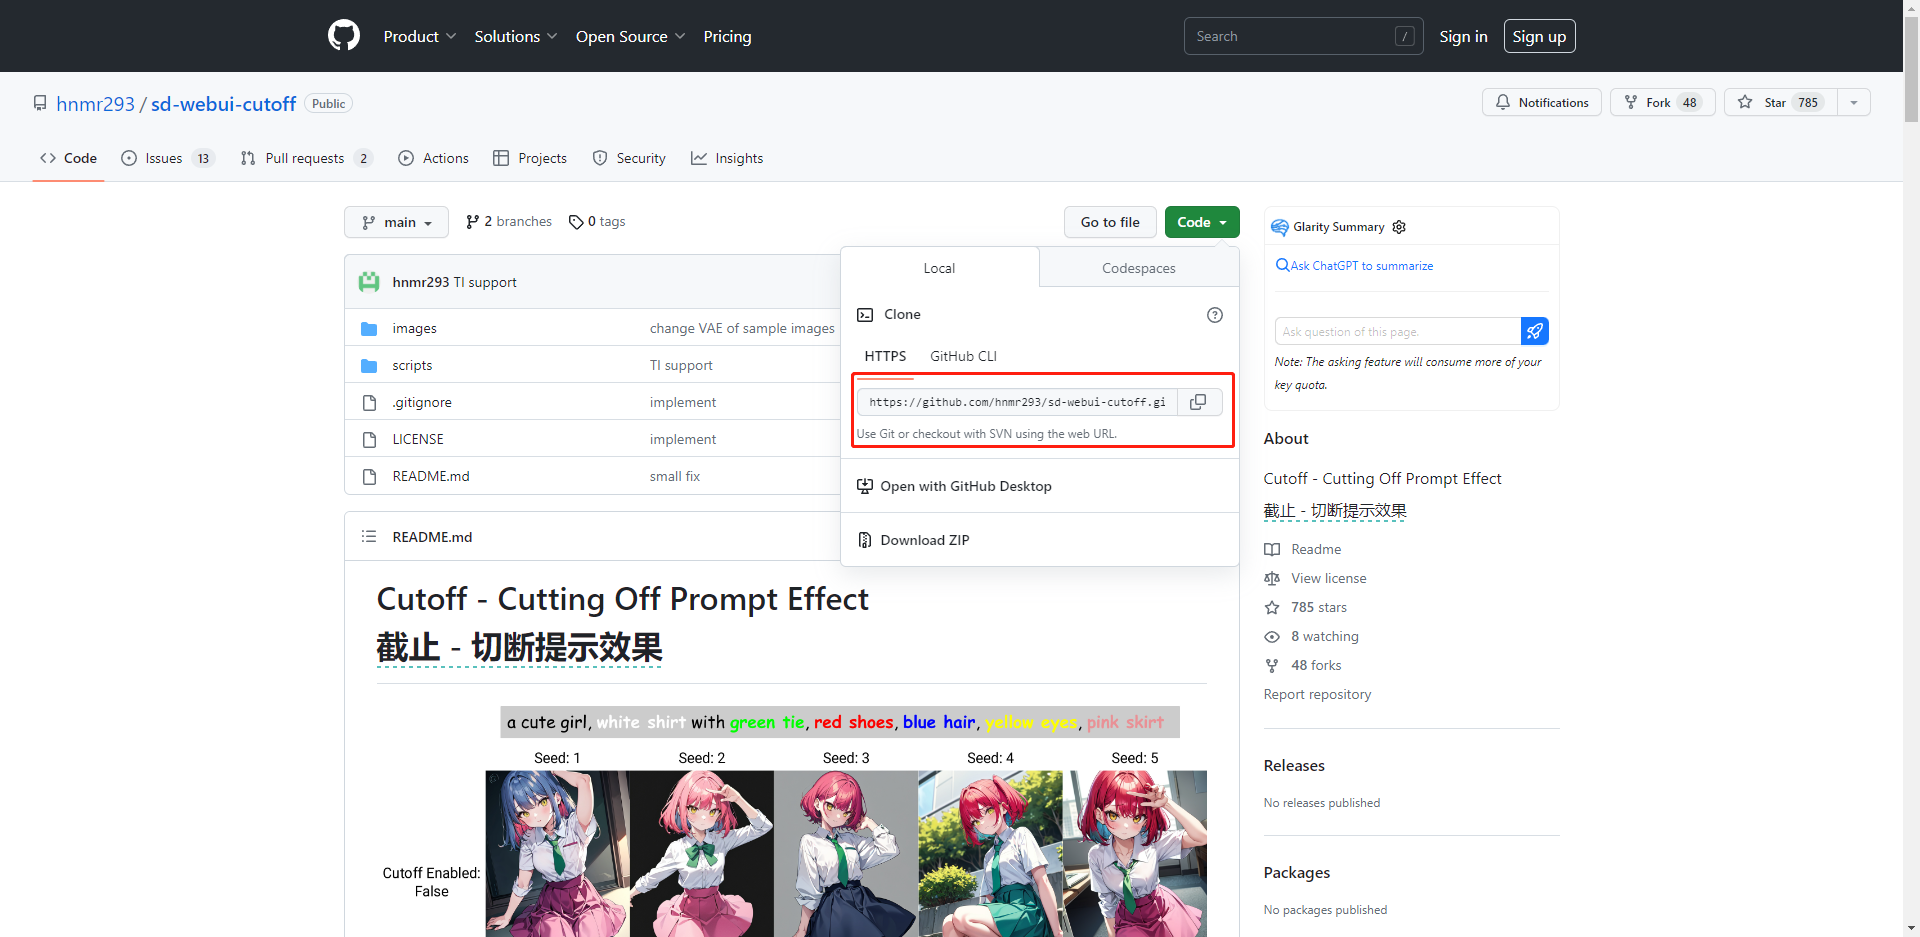Send question with the rocket icon
Viewport: 1920px width, 937px height.
pyautogui.click(x=1534, y=331)
